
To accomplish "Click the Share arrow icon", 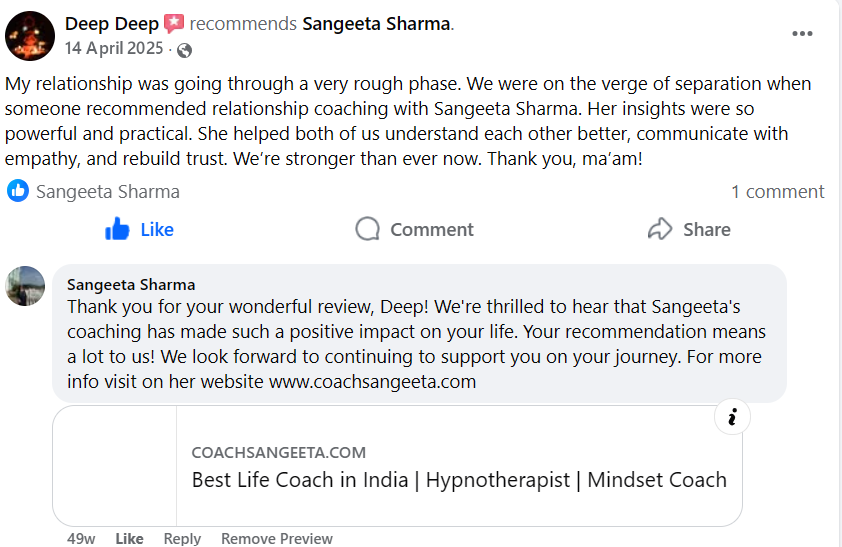I will (660, 230).
